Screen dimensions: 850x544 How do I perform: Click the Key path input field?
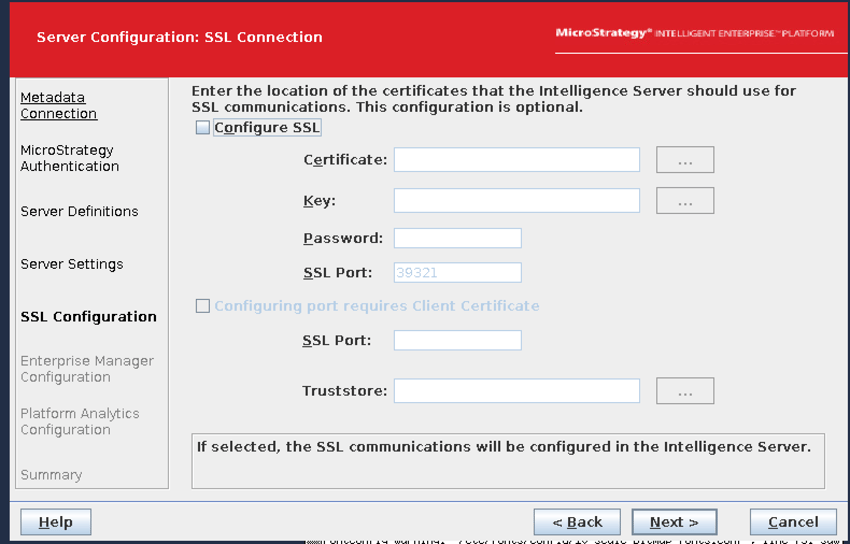(x=516, y=200)
